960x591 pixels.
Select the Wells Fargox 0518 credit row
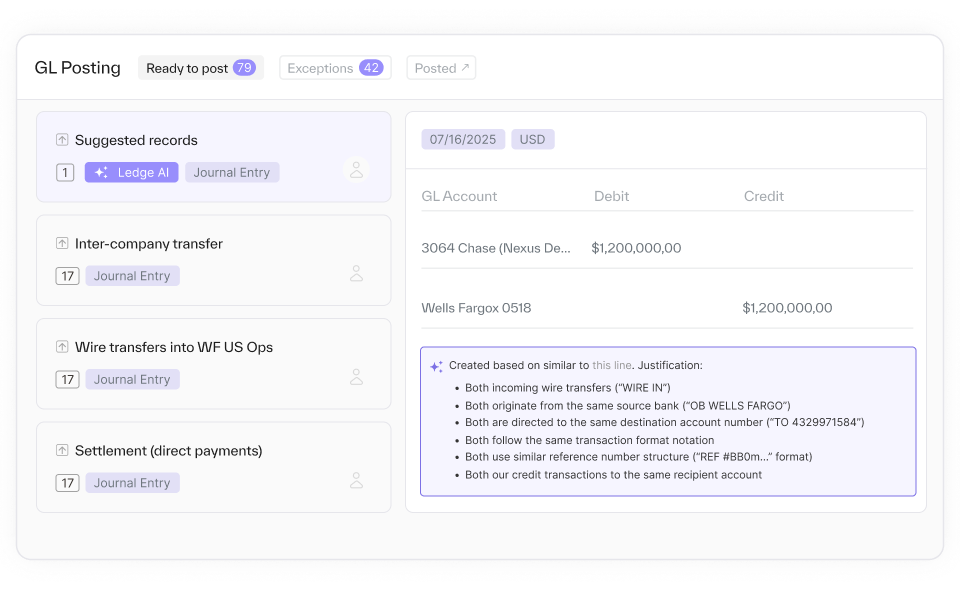667,308
